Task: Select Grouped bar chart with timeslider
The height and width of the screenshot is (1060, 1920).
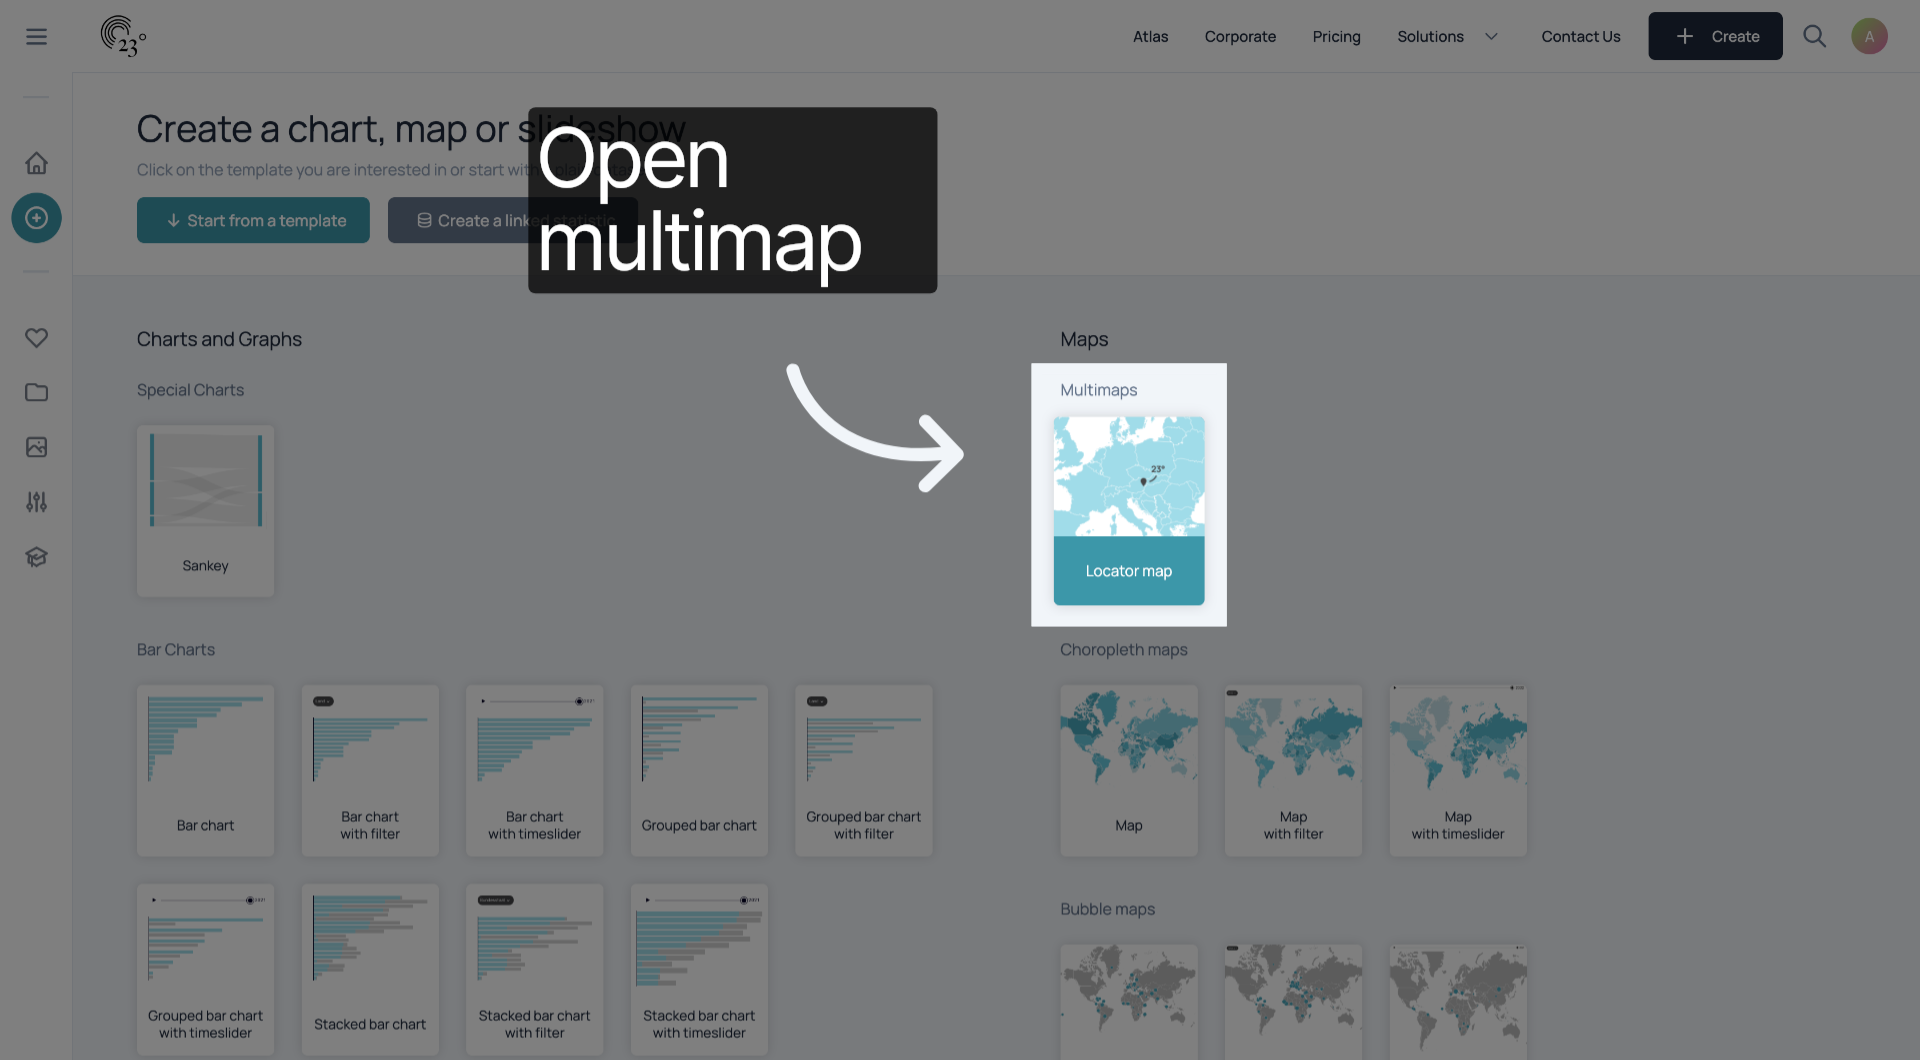Action: click(205, 969)
